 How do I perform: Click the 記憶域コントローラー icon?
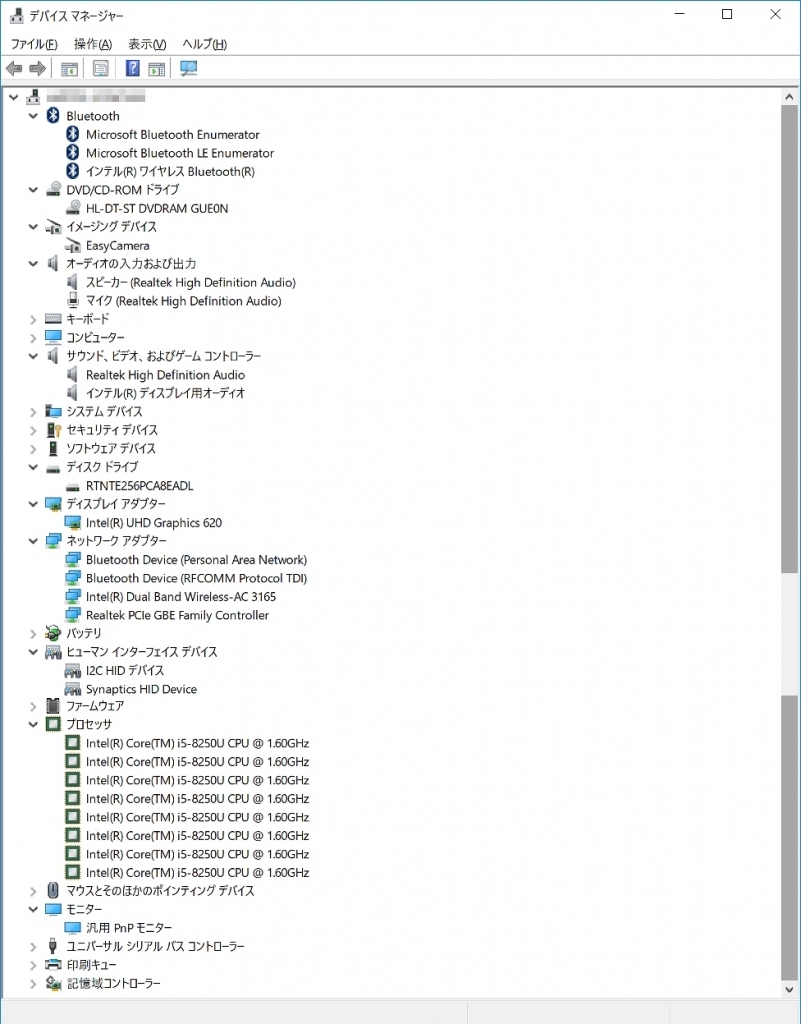point(53,983)
